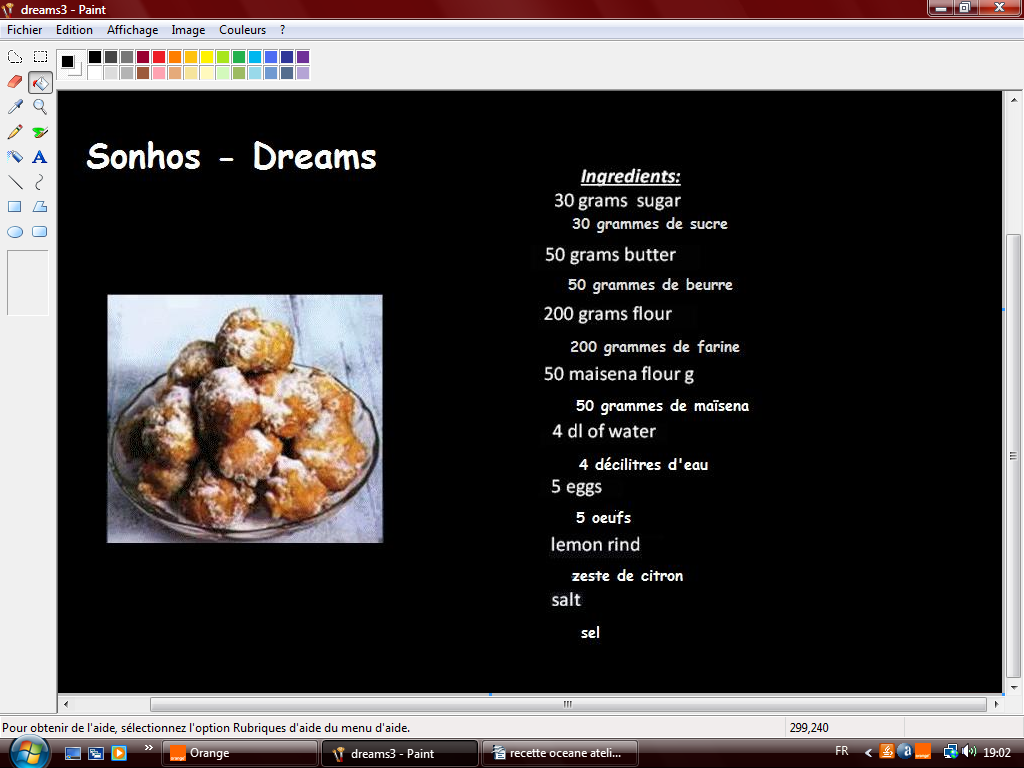The height and width of the screenshot is (768, 1024).
Task: Activate the Text tool
Action: click(40, 157)
